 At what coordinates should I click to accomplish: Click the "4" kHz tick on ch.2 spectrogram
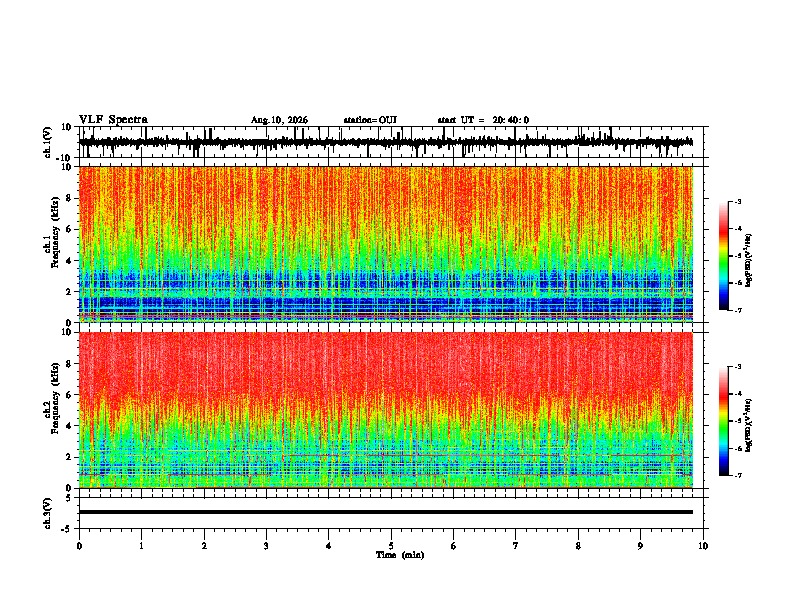pos(70,426)
